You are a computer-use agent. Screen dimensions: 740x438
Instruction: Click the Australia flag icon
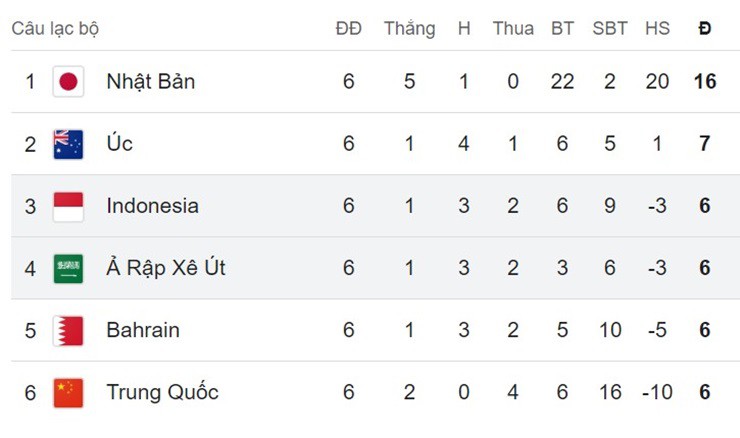coord(68,144)
